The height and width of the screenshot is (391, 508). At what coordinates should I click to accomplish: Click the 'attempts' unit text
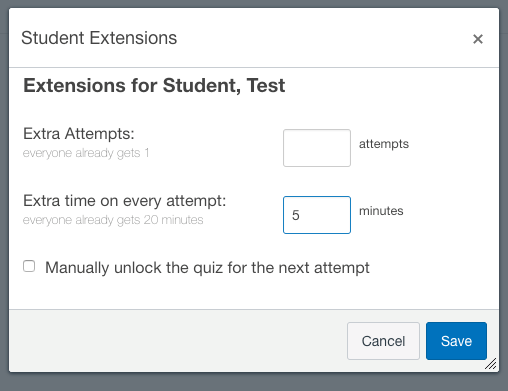point(384,144)
